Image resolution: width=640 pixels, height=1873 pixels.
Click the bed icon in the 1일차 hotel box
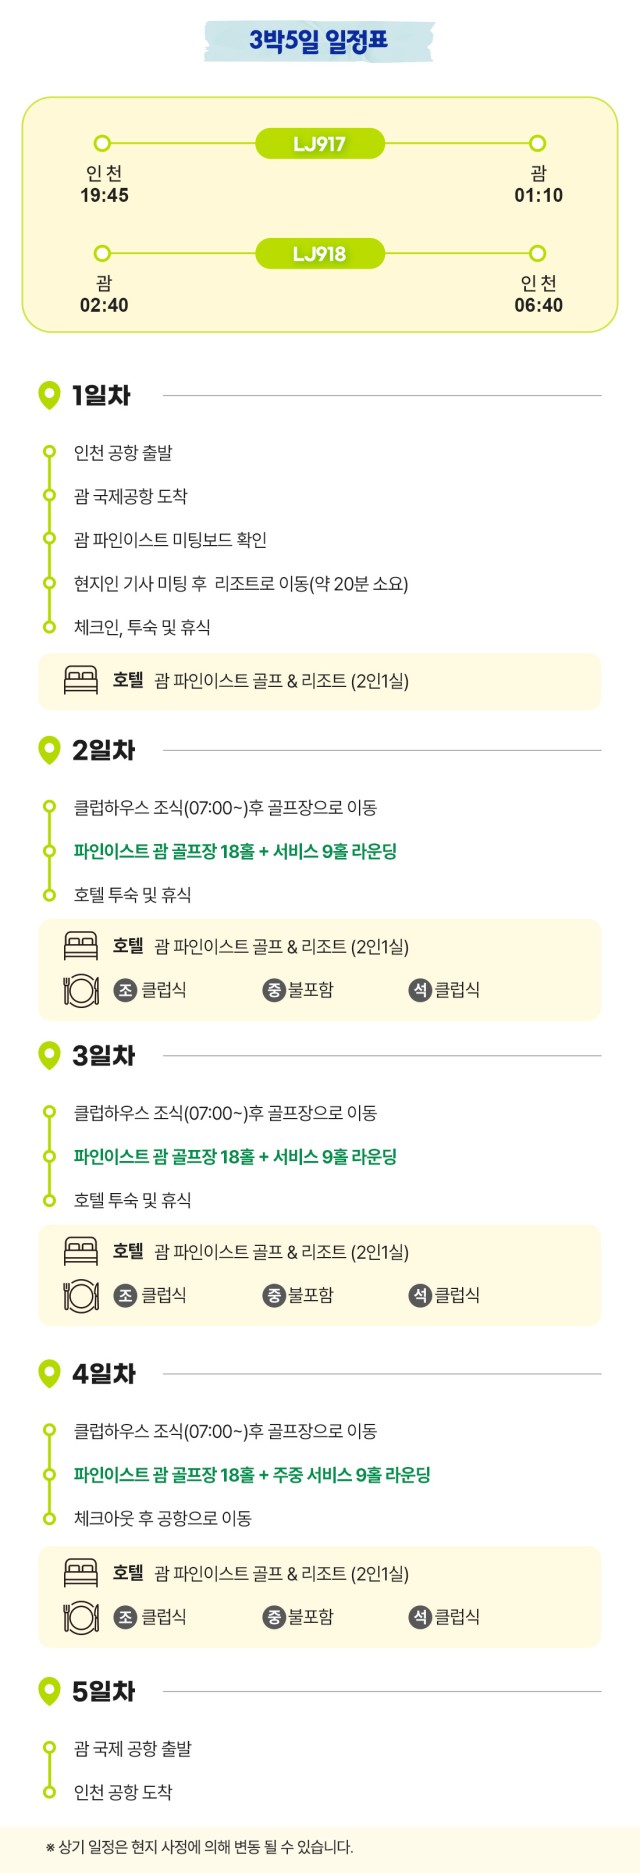[81, 681]
